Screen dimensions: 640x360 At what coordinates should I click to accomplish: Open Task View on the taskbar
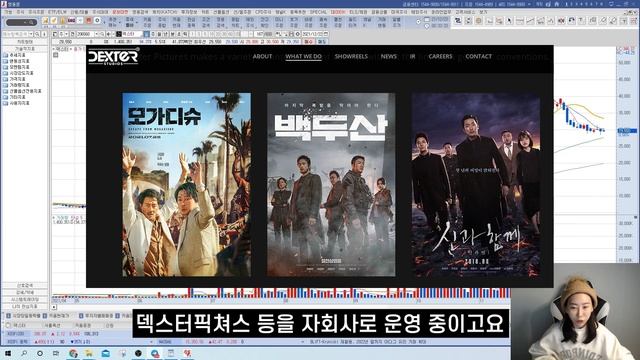pyautogui.click(x=56, y=353)
